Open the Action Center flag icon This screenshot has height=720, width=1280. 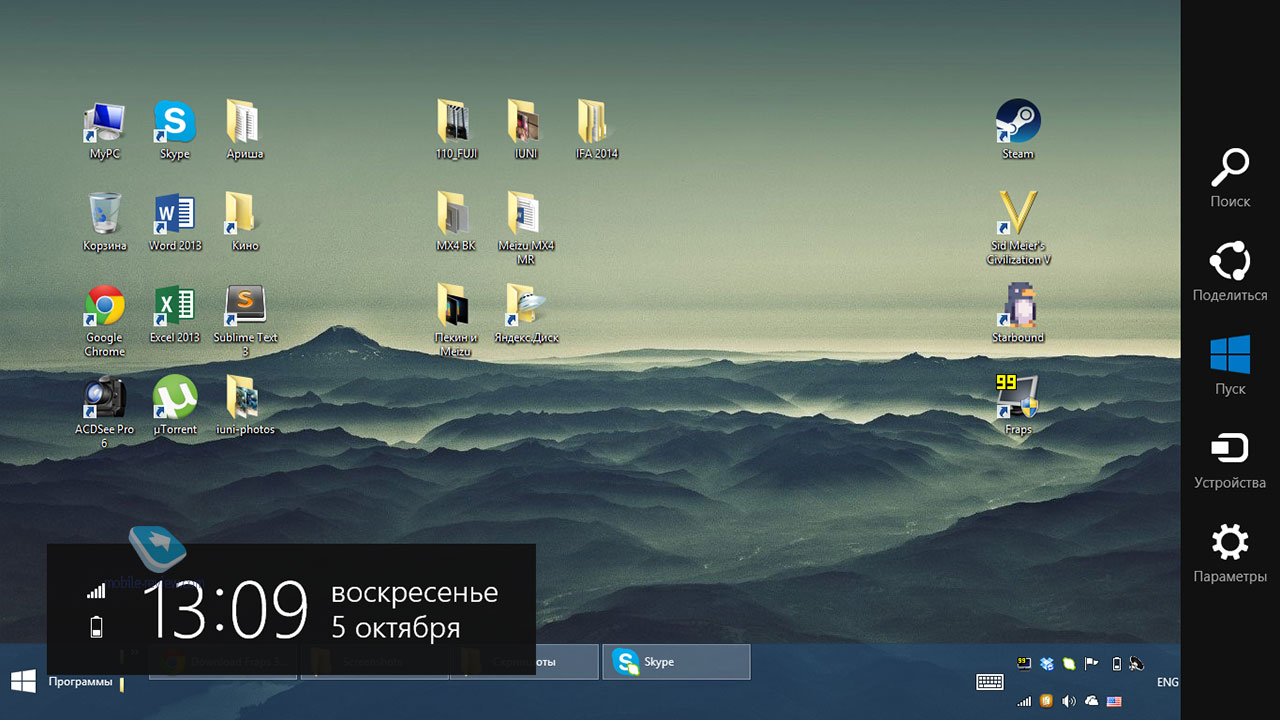coord(1093,662)
